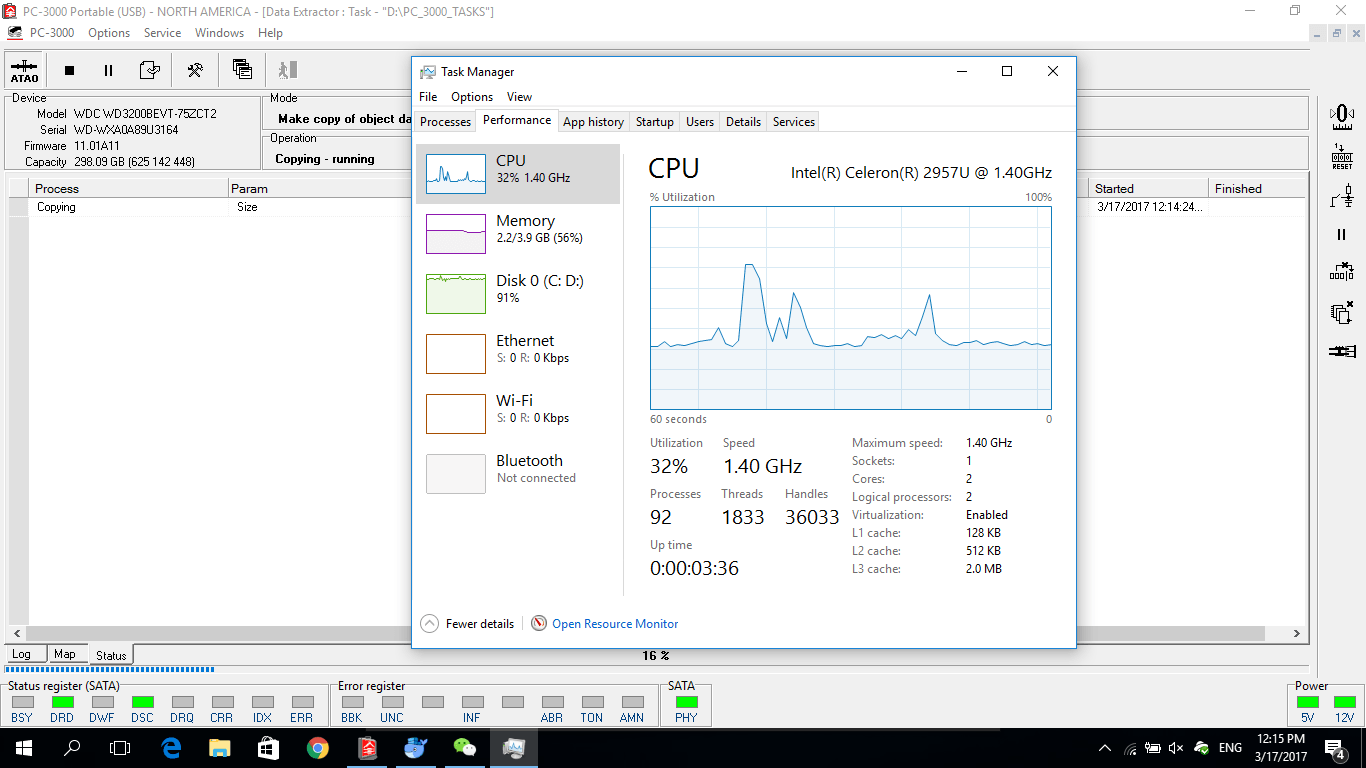Viewport: 1366px width, 768px height.
Task: Open the Action Center notifications
Action: pos(1335,747)
